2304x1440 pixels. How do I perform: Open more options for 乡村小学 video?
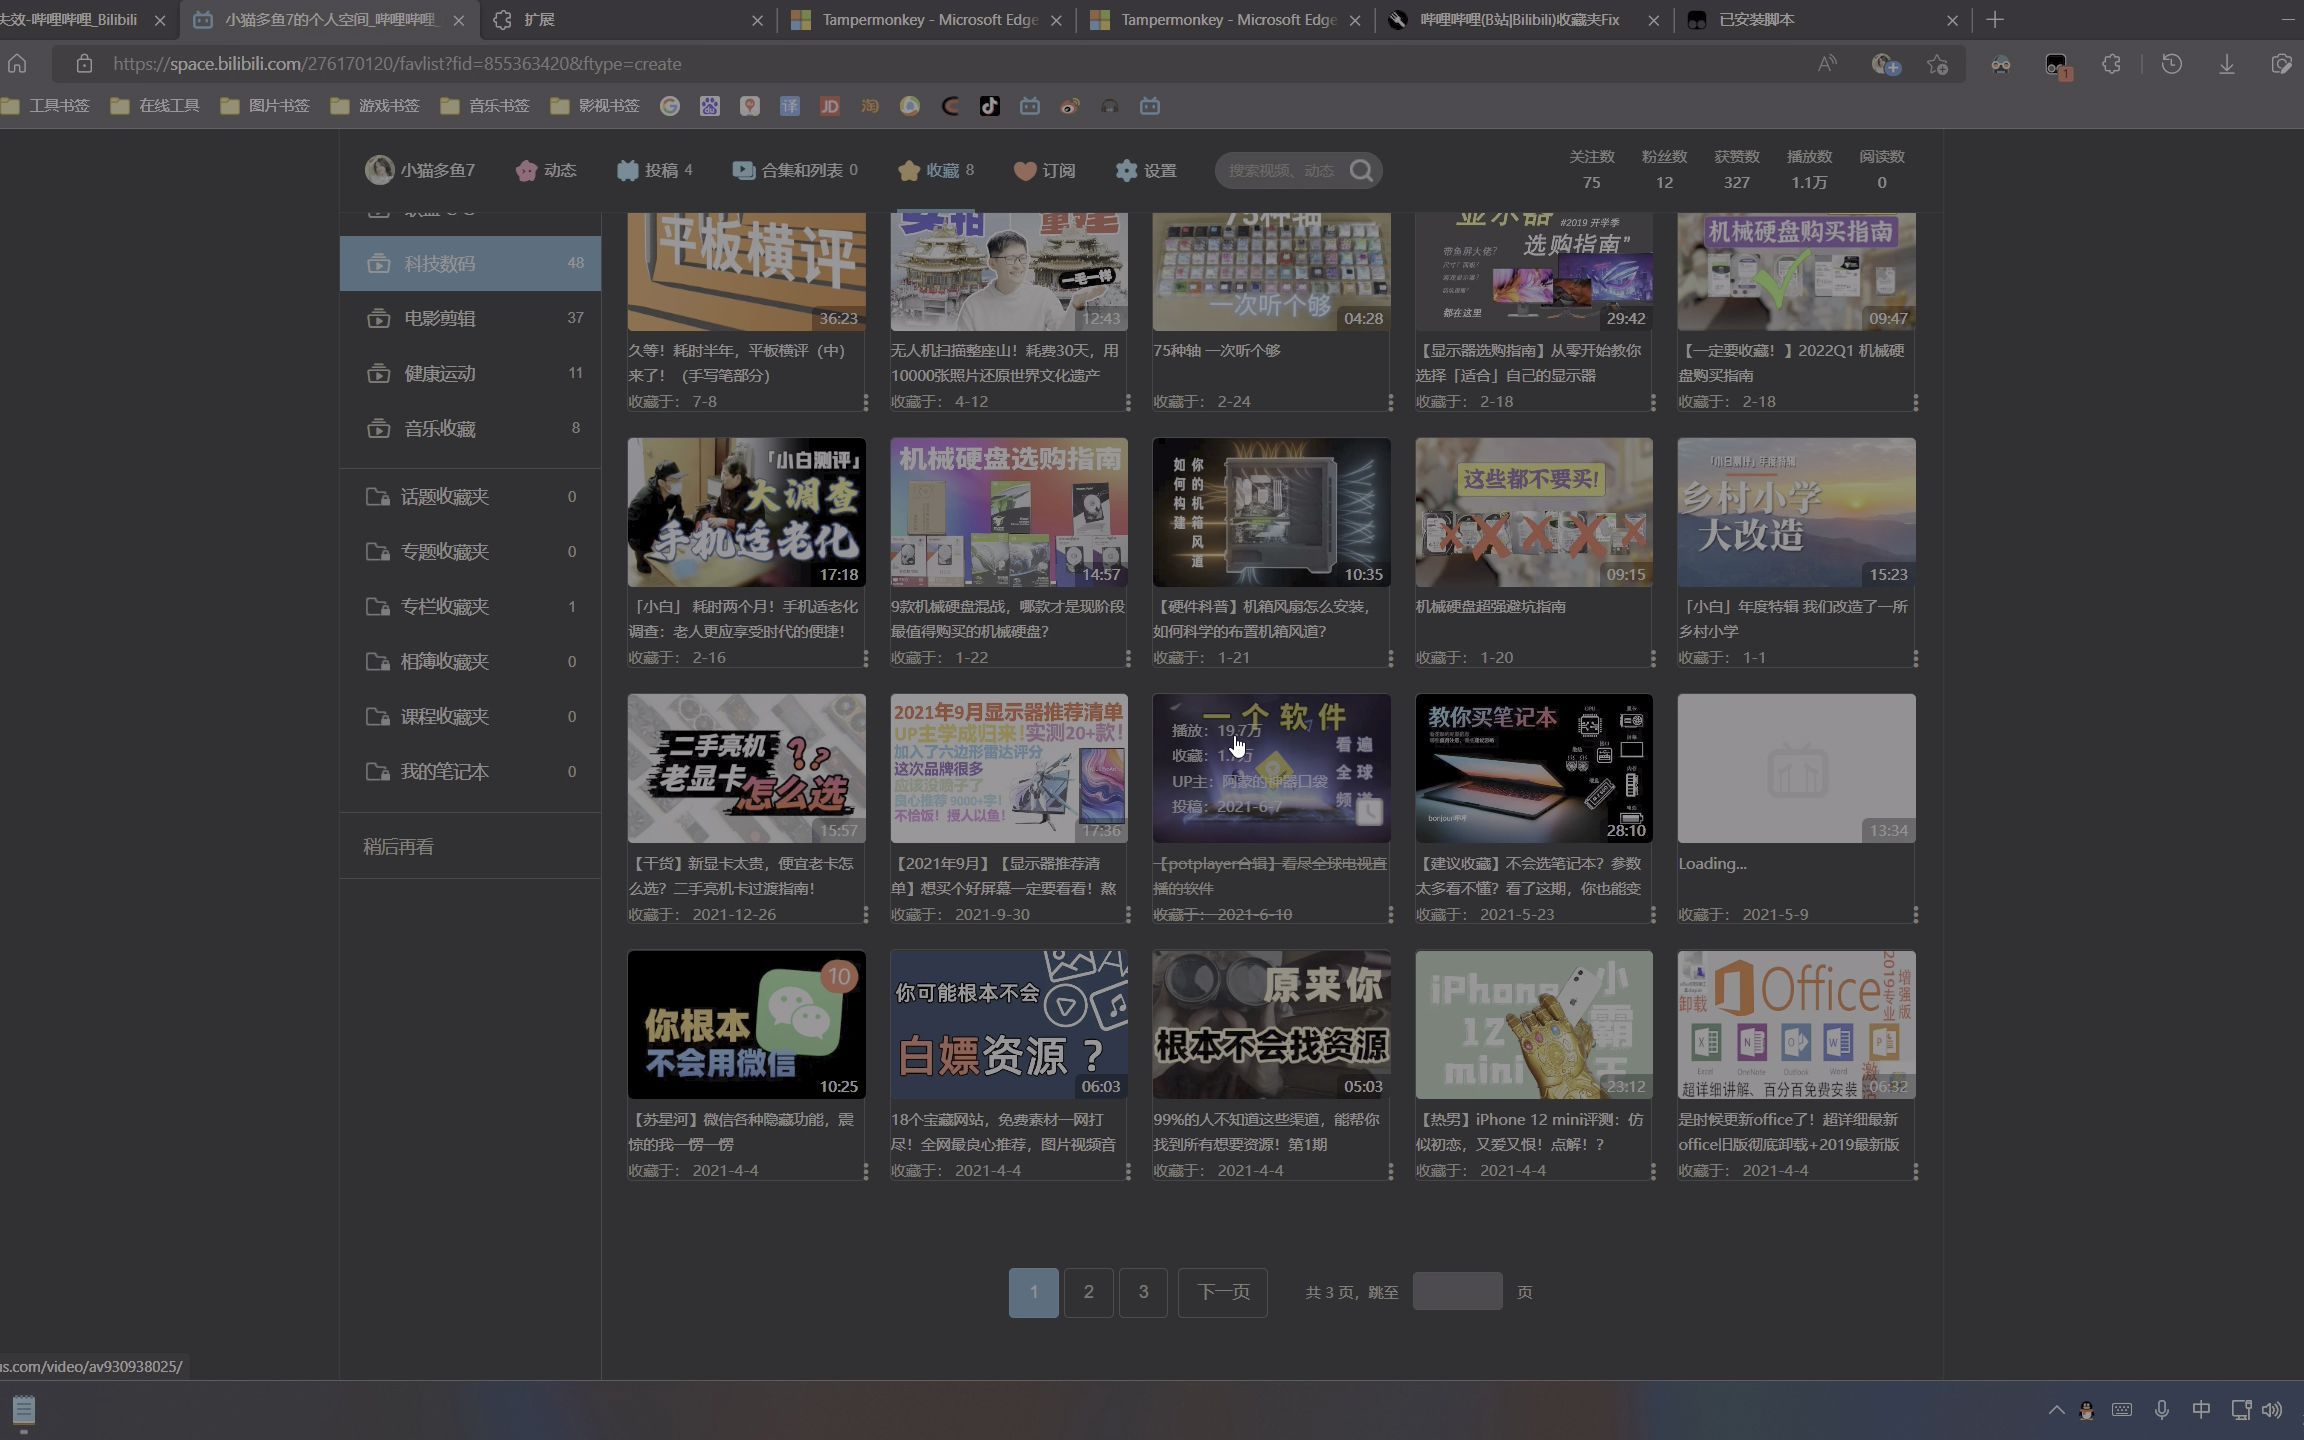[1915, 658]
